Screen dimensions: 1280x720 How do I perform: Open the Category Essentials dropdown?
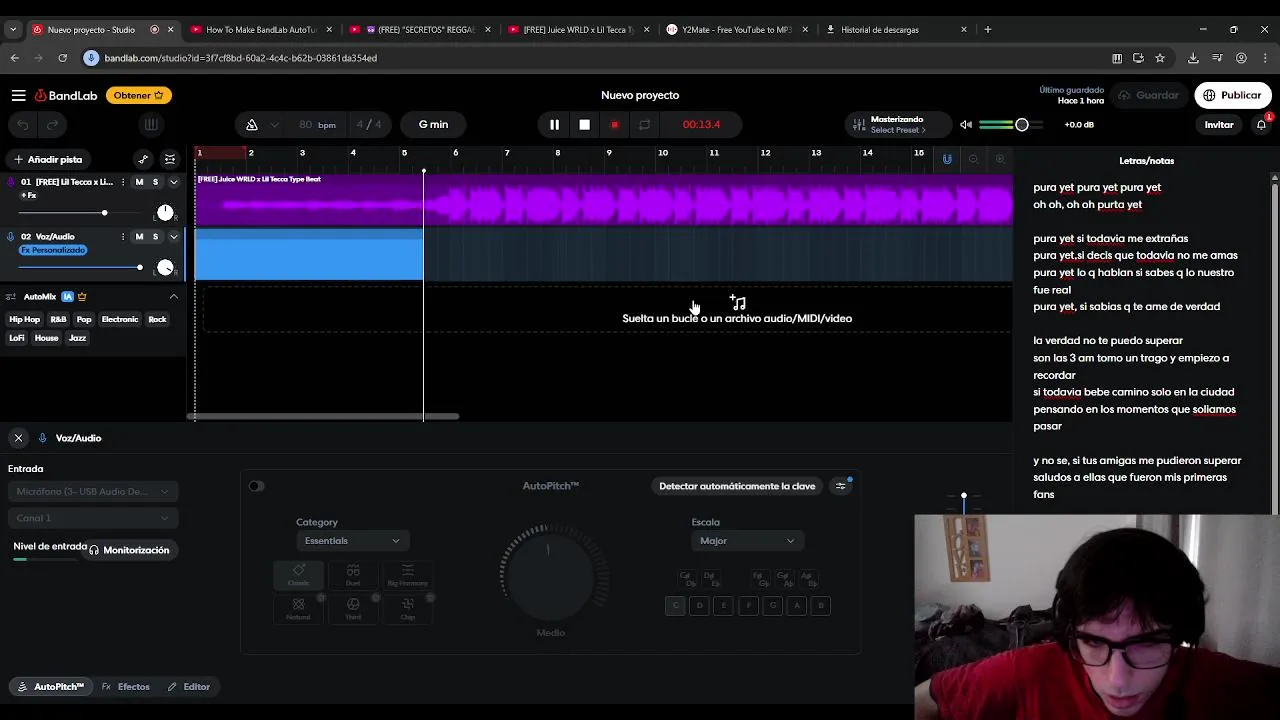pos(351,541)
